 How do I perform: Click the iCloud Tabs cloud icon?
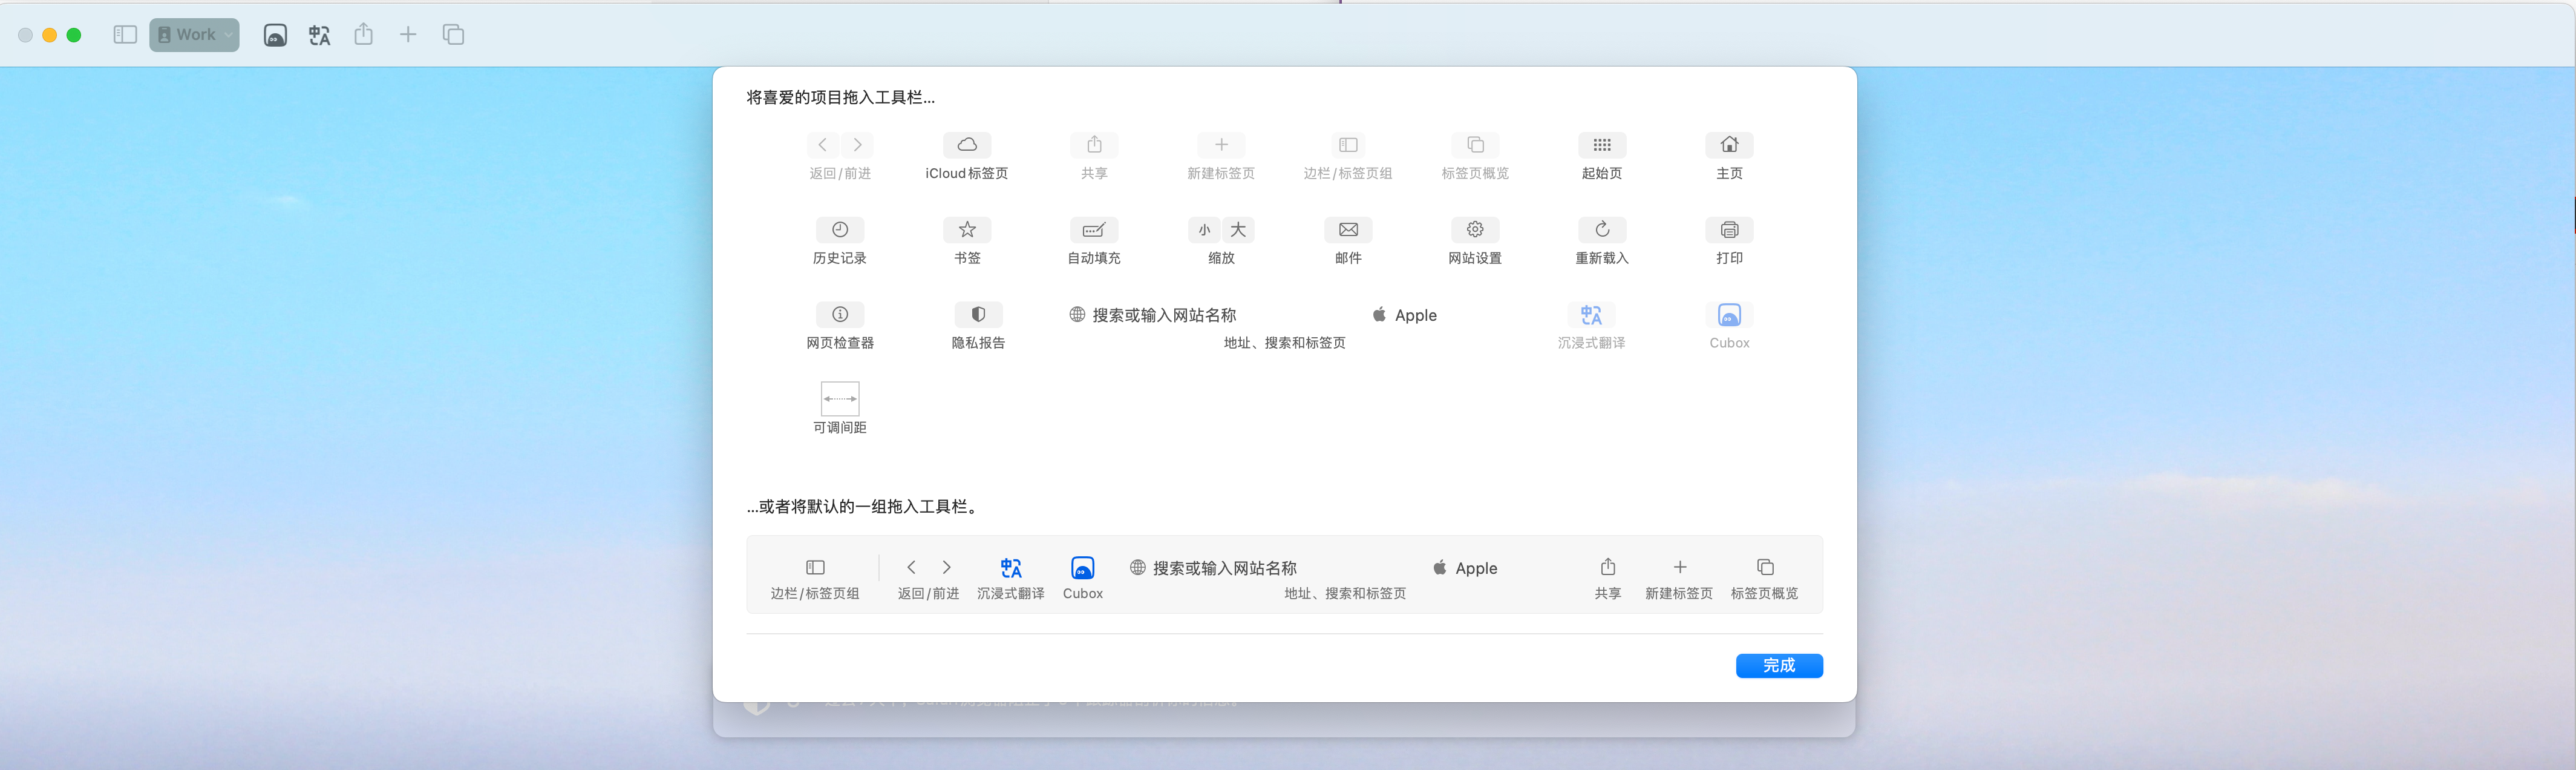[966, 145]
